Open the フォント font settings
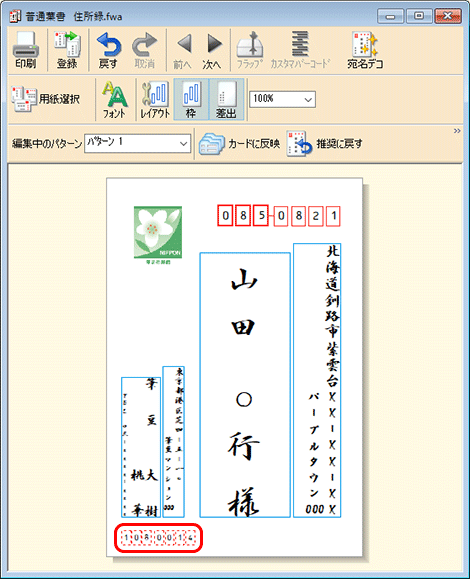 coord(114,100)
